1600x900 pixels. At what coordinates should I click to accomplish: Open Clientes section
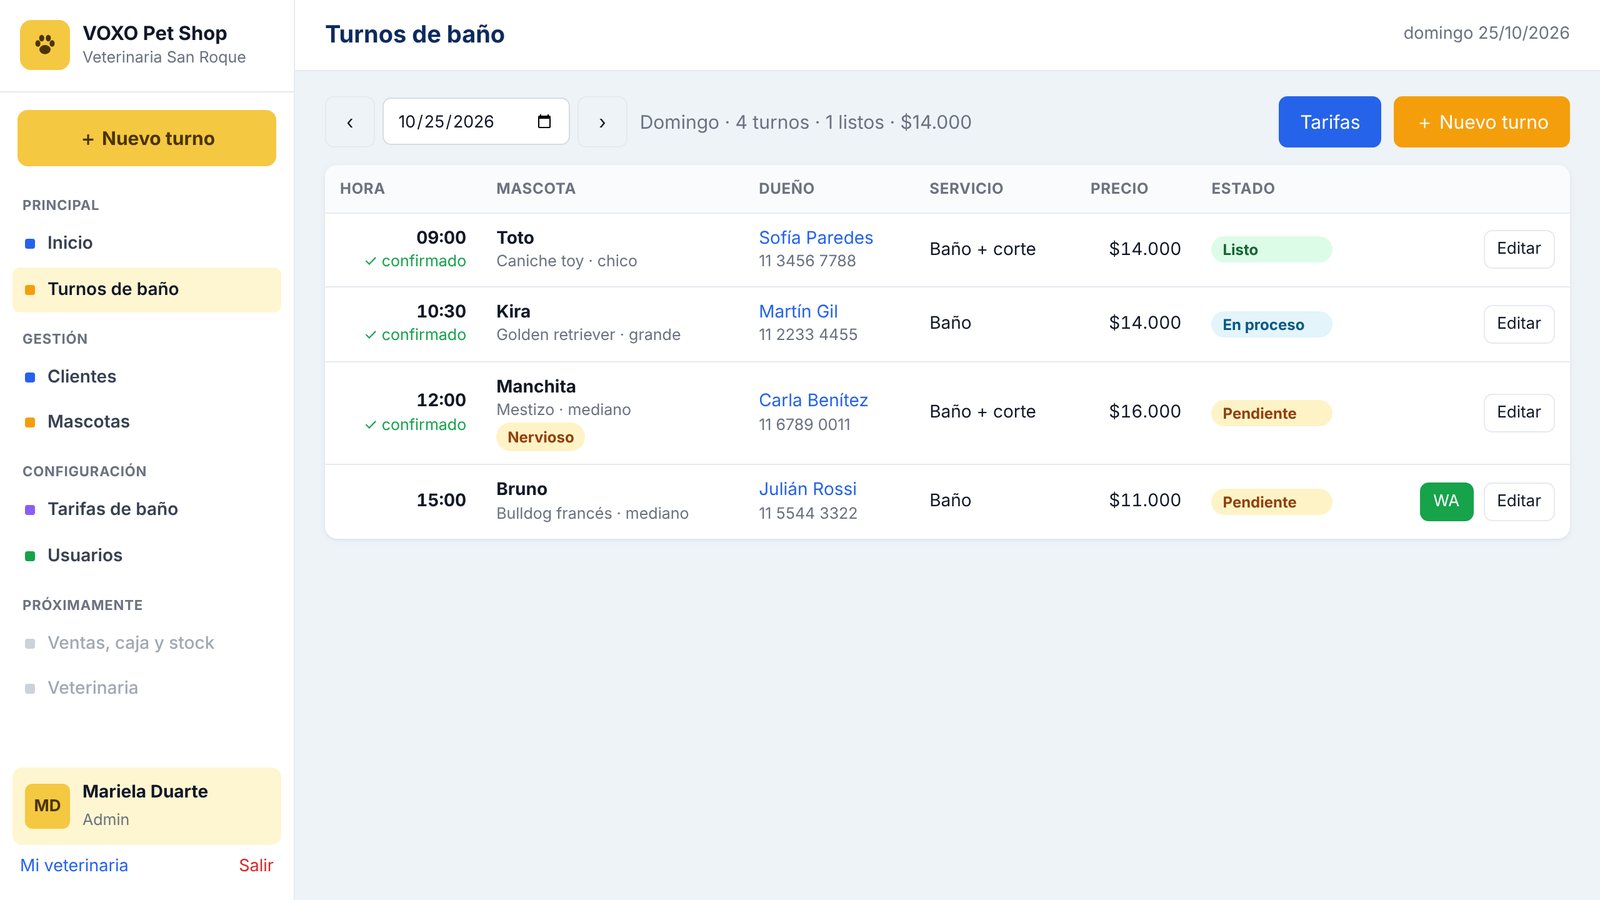[x=147, y=377]
